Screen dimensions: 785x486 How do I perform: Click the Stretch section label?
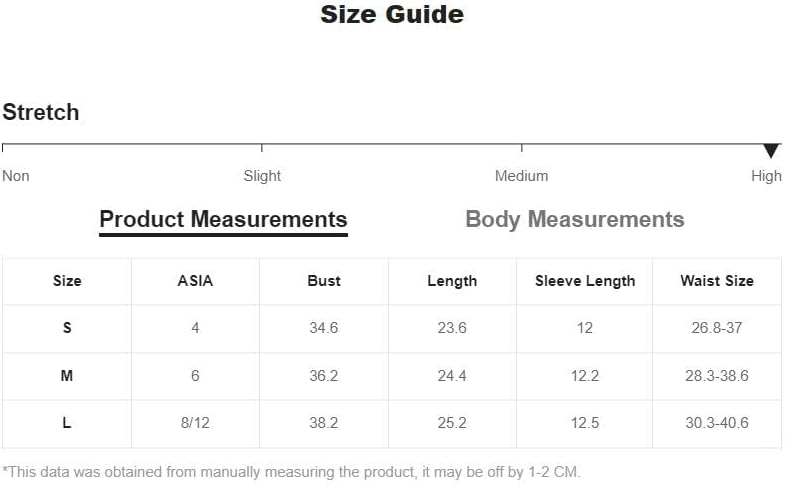41,112
